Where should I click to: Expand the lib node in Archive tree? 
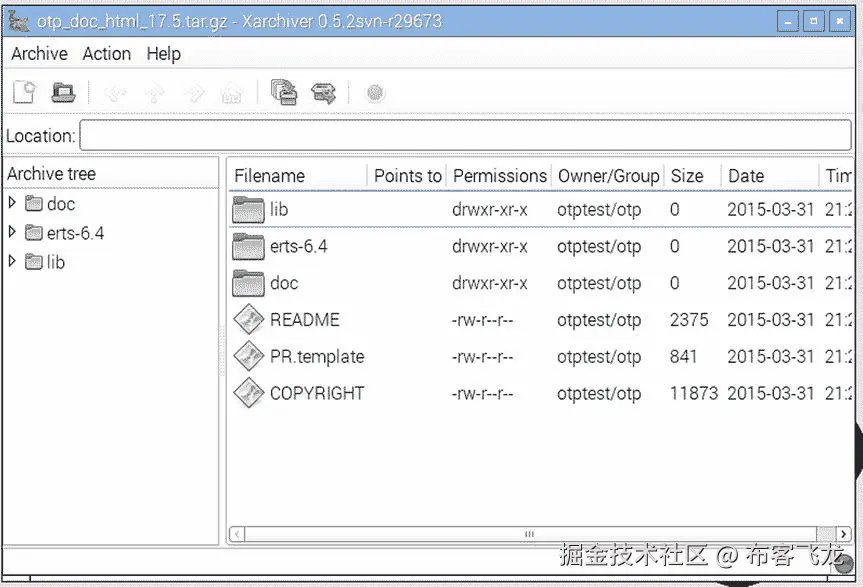coord(12,262)
